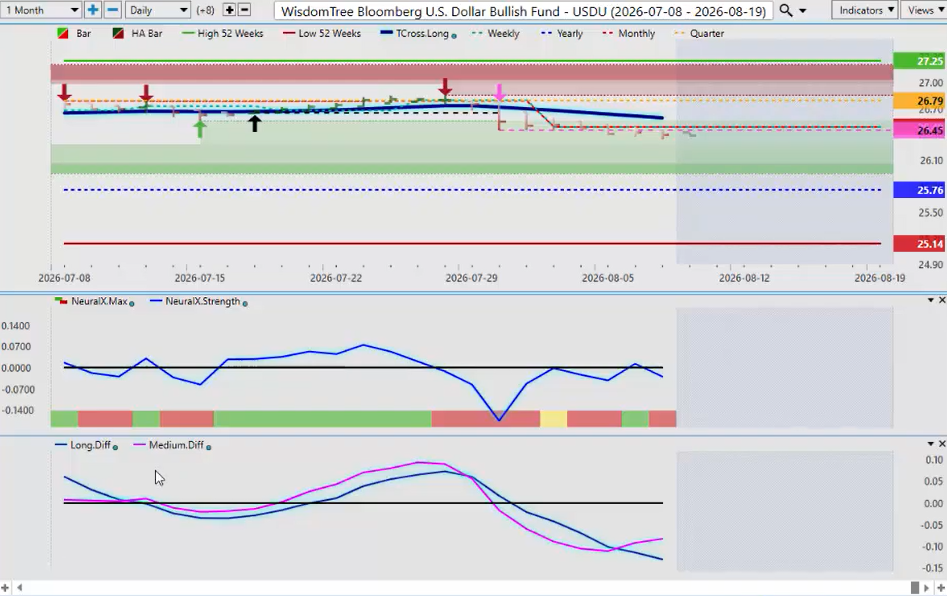This screenshot has height=596, width=947.
Task: Close the NeuralX indicator panel
Action: click(942, 300)
